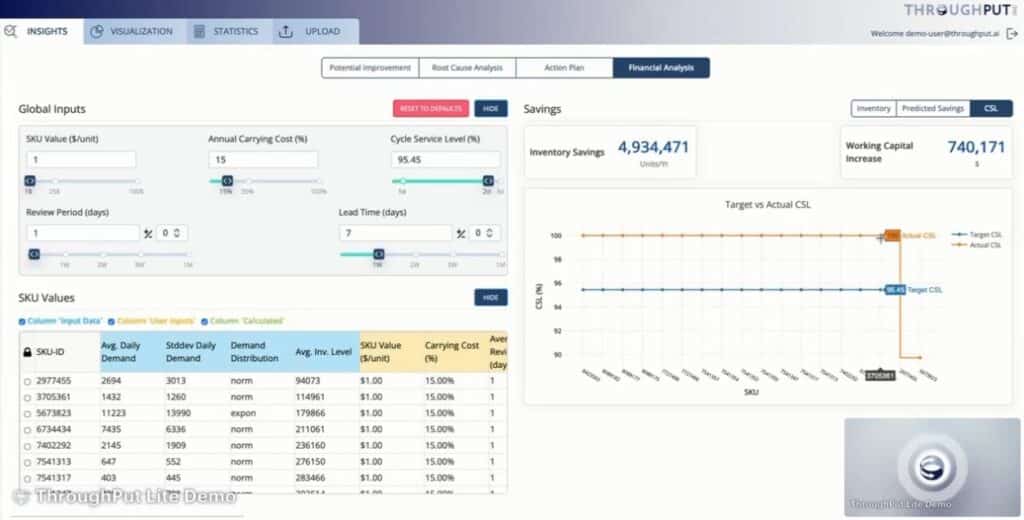Click the Insights magnifier icon

pyautogui.click(x=10, y=31)
